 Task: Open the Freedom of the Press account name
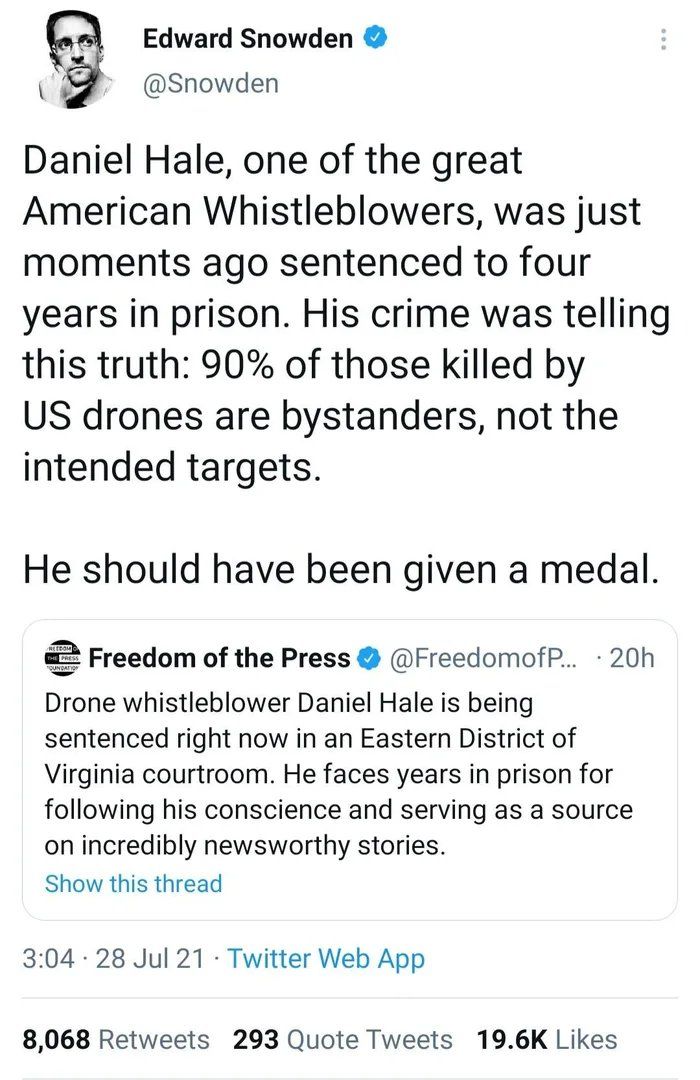219,658
